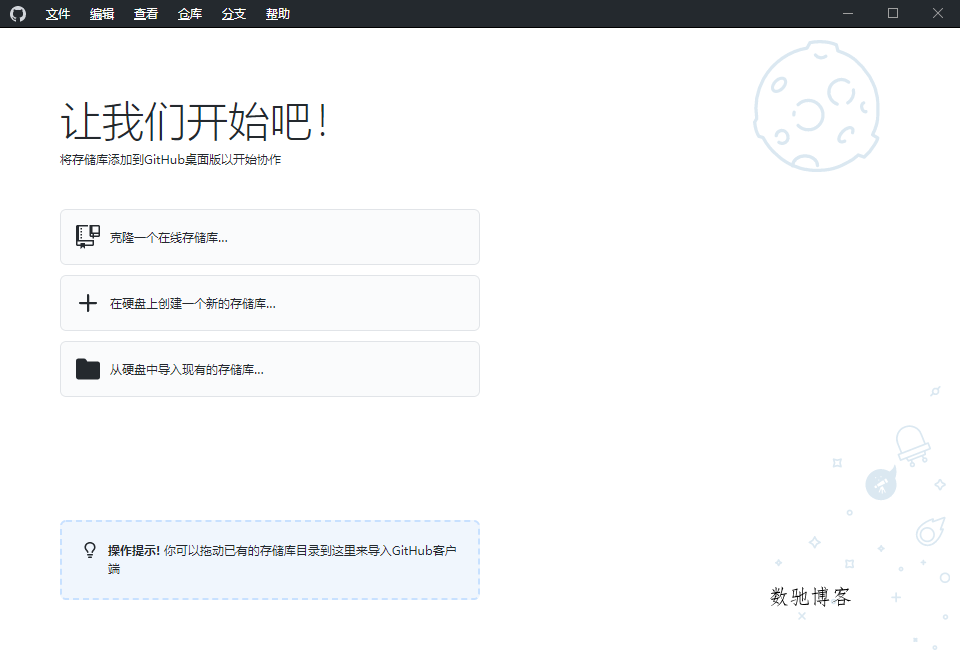Close the GitHub Desktop window
Viewport: 960px width, 660px height.
click(x=937, y=13)
